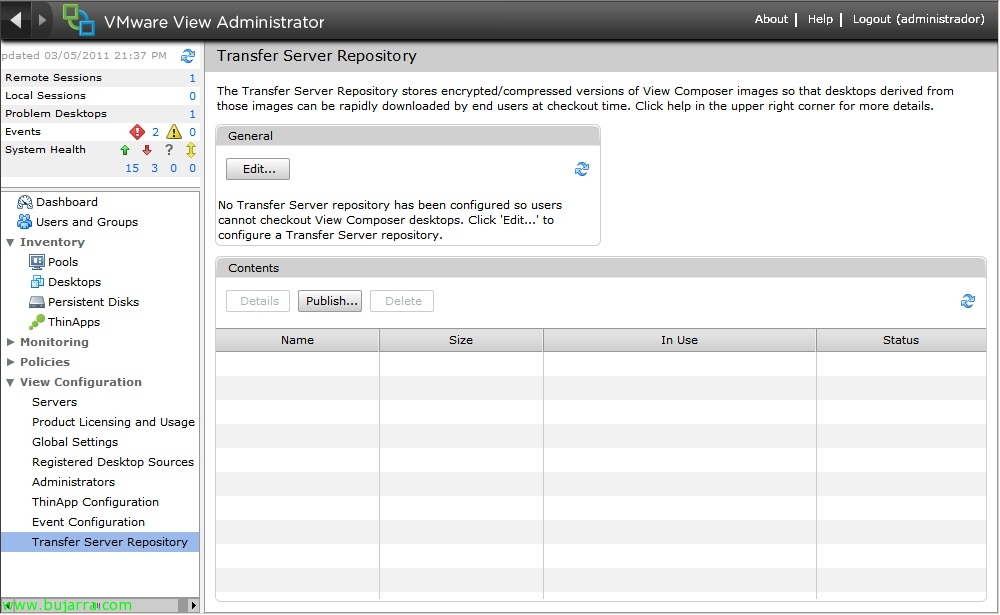Select Transfer Server Repository in sidebar
The width and height of the screenshot is (1000, 615).
100,542
